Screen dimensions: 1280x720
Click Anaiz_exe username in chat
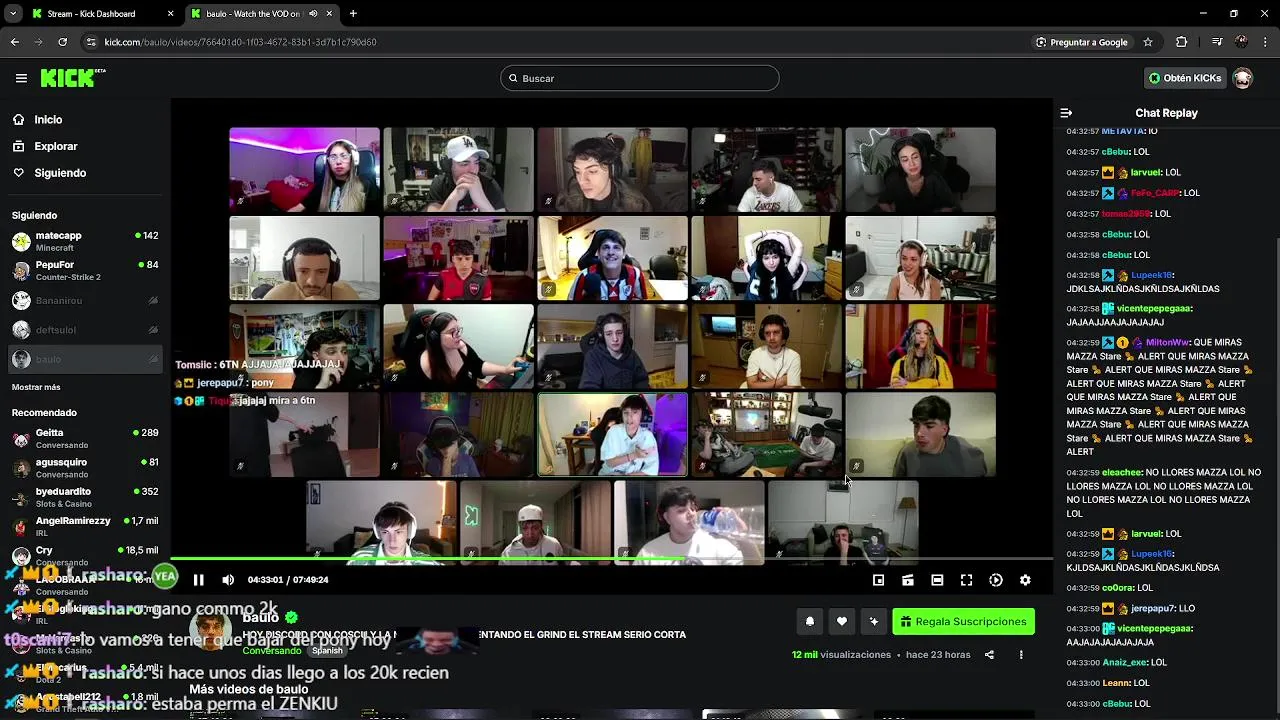coord(1125,662)
